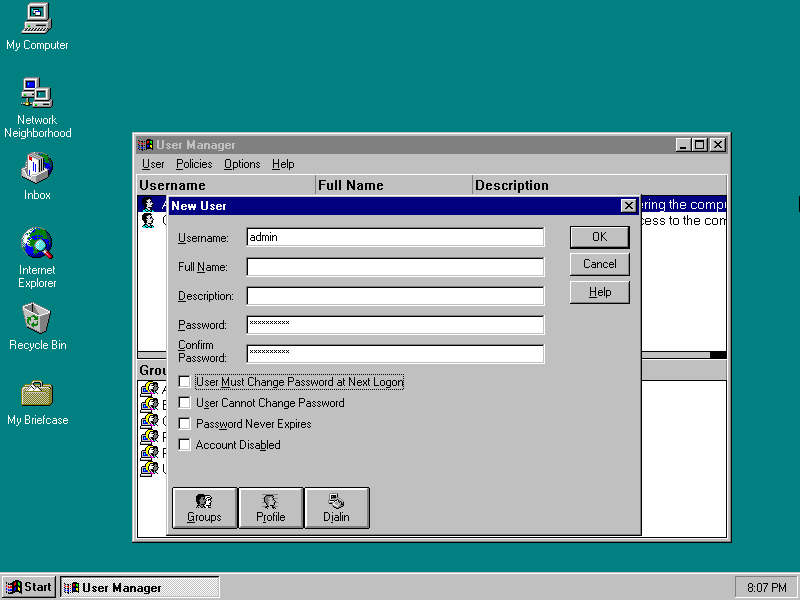The width and height of the screenshot is (800, 600).
Task: Open the Help menu in User Manager
Action: coord(283,164)
